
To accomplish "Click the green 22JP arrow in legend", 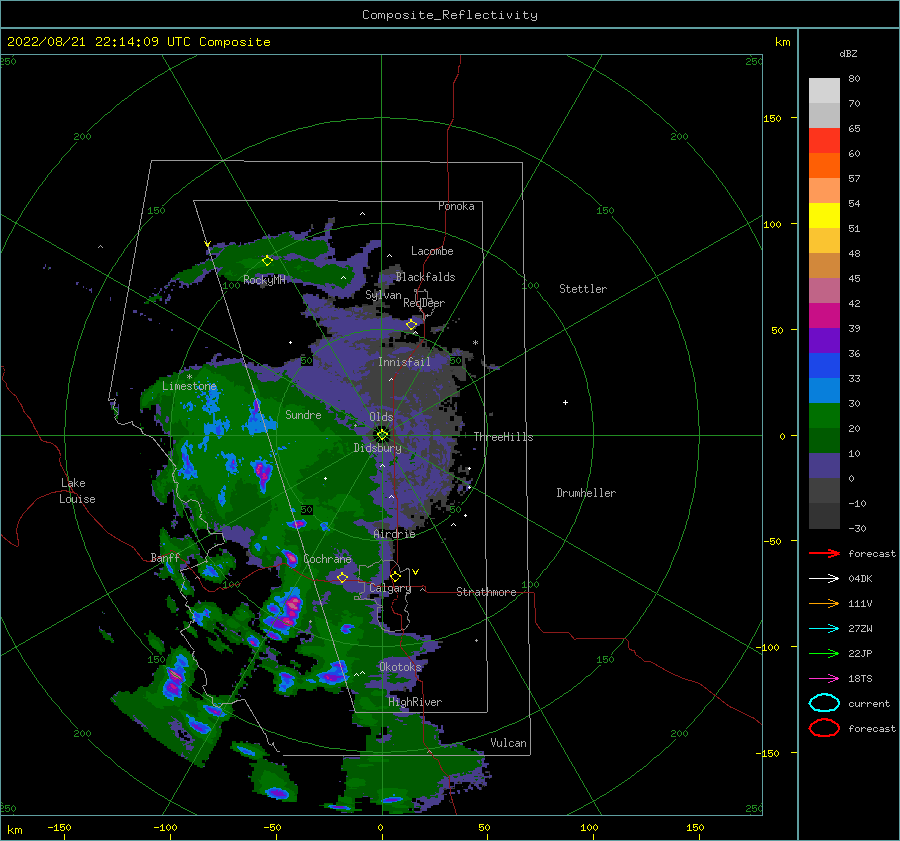I will (824, 653).
